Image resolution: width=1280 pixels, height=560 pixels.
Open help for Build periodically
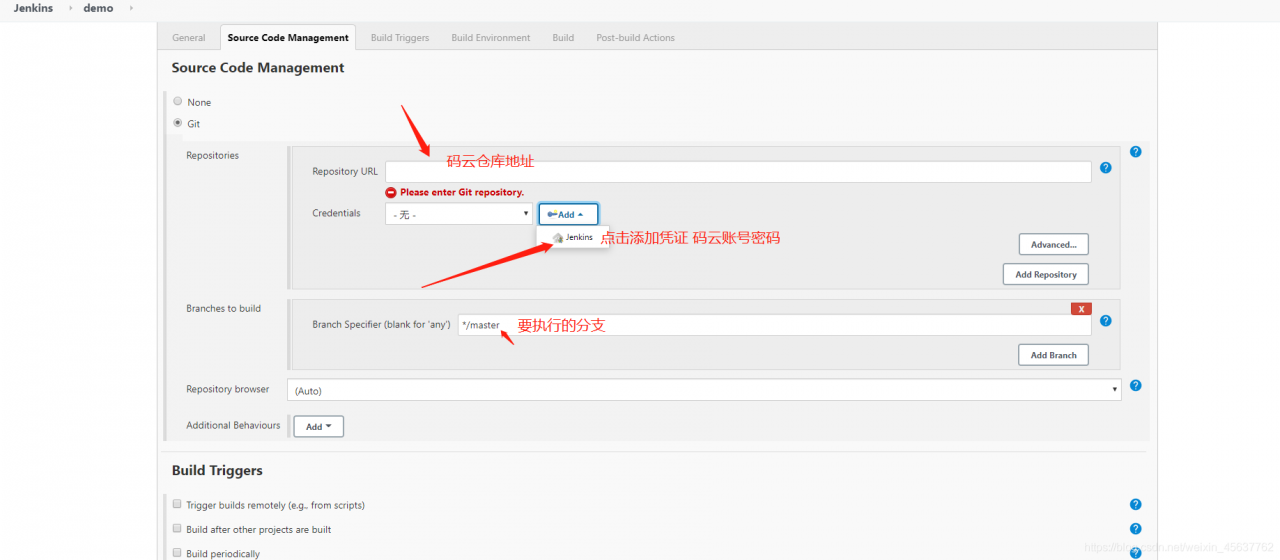pos(1135,553)
